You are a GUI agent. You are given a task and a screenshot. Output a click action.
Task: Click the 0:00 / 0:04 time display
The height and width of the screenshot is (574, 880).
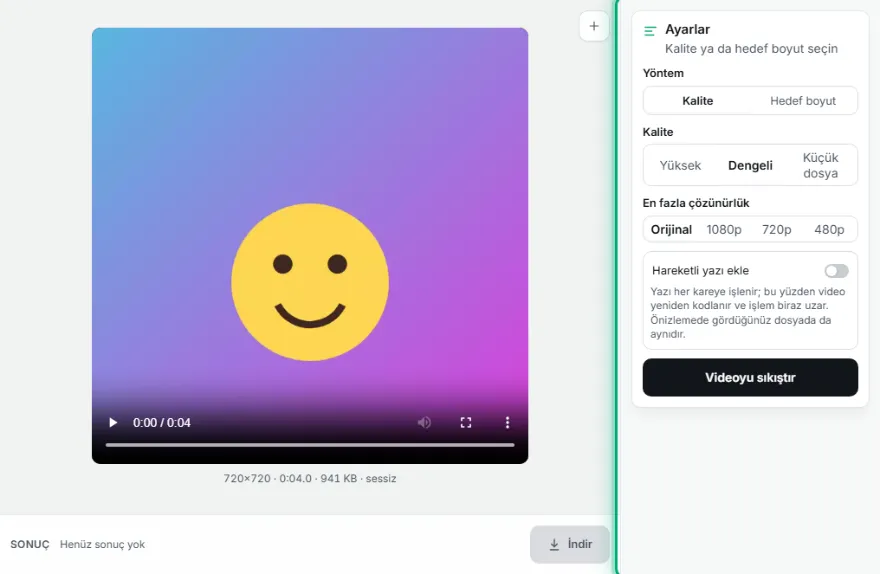(162, 423)
